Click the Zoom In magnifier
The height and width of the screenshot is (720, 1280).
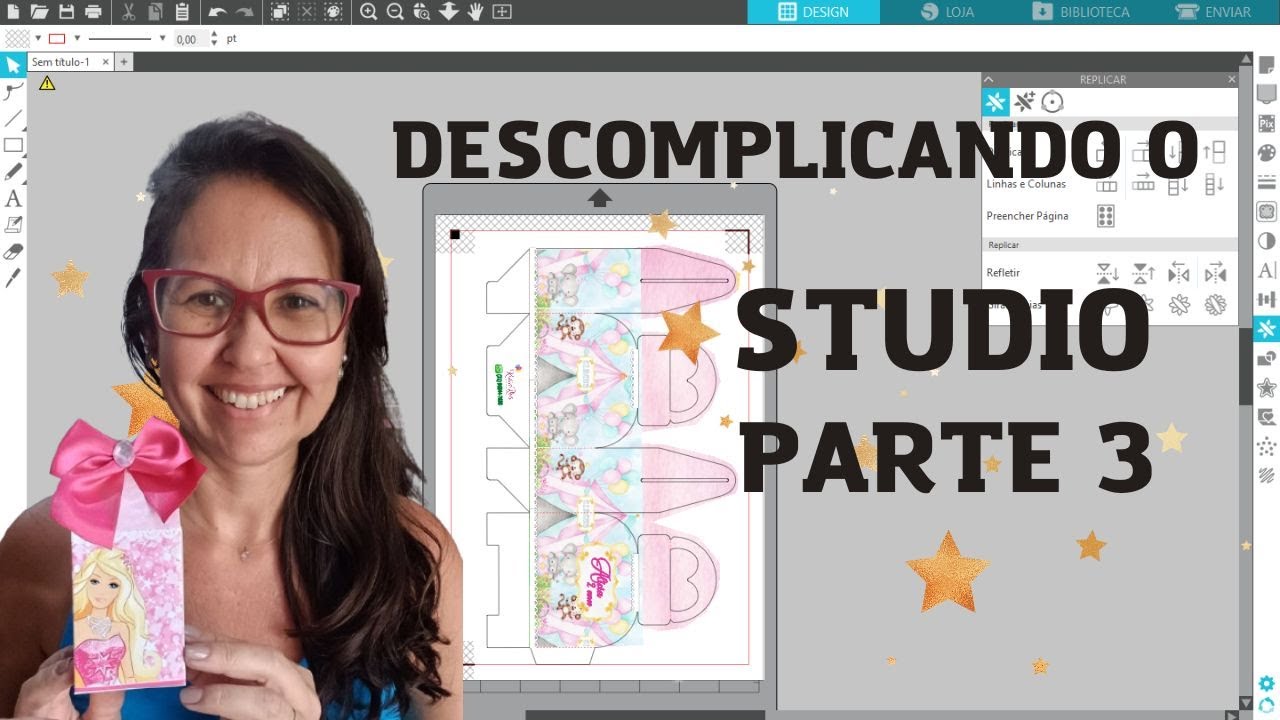click(x=369, y=12)
